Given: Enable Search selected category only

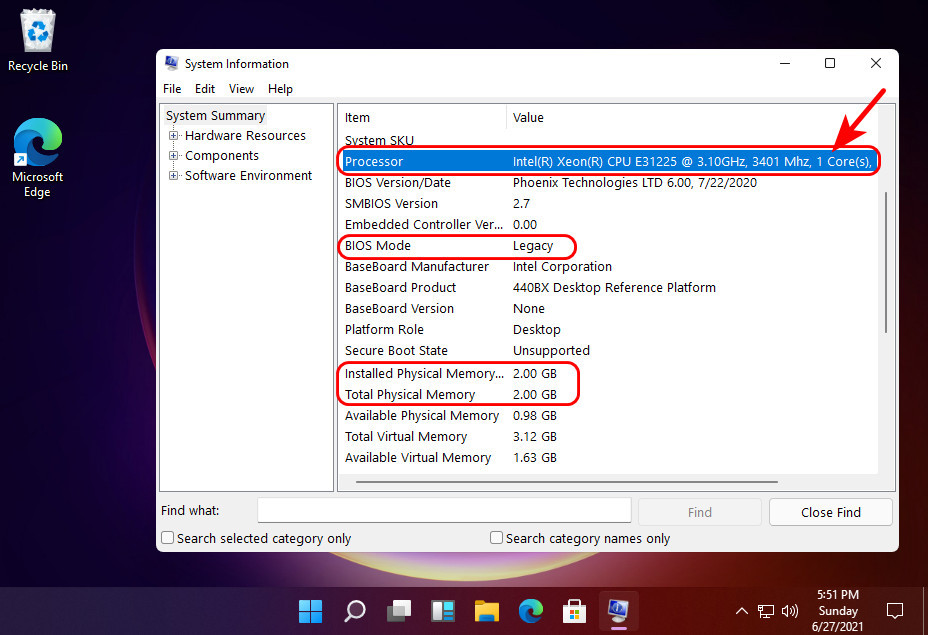Looking at the screenshot, I should click(167, 537).
